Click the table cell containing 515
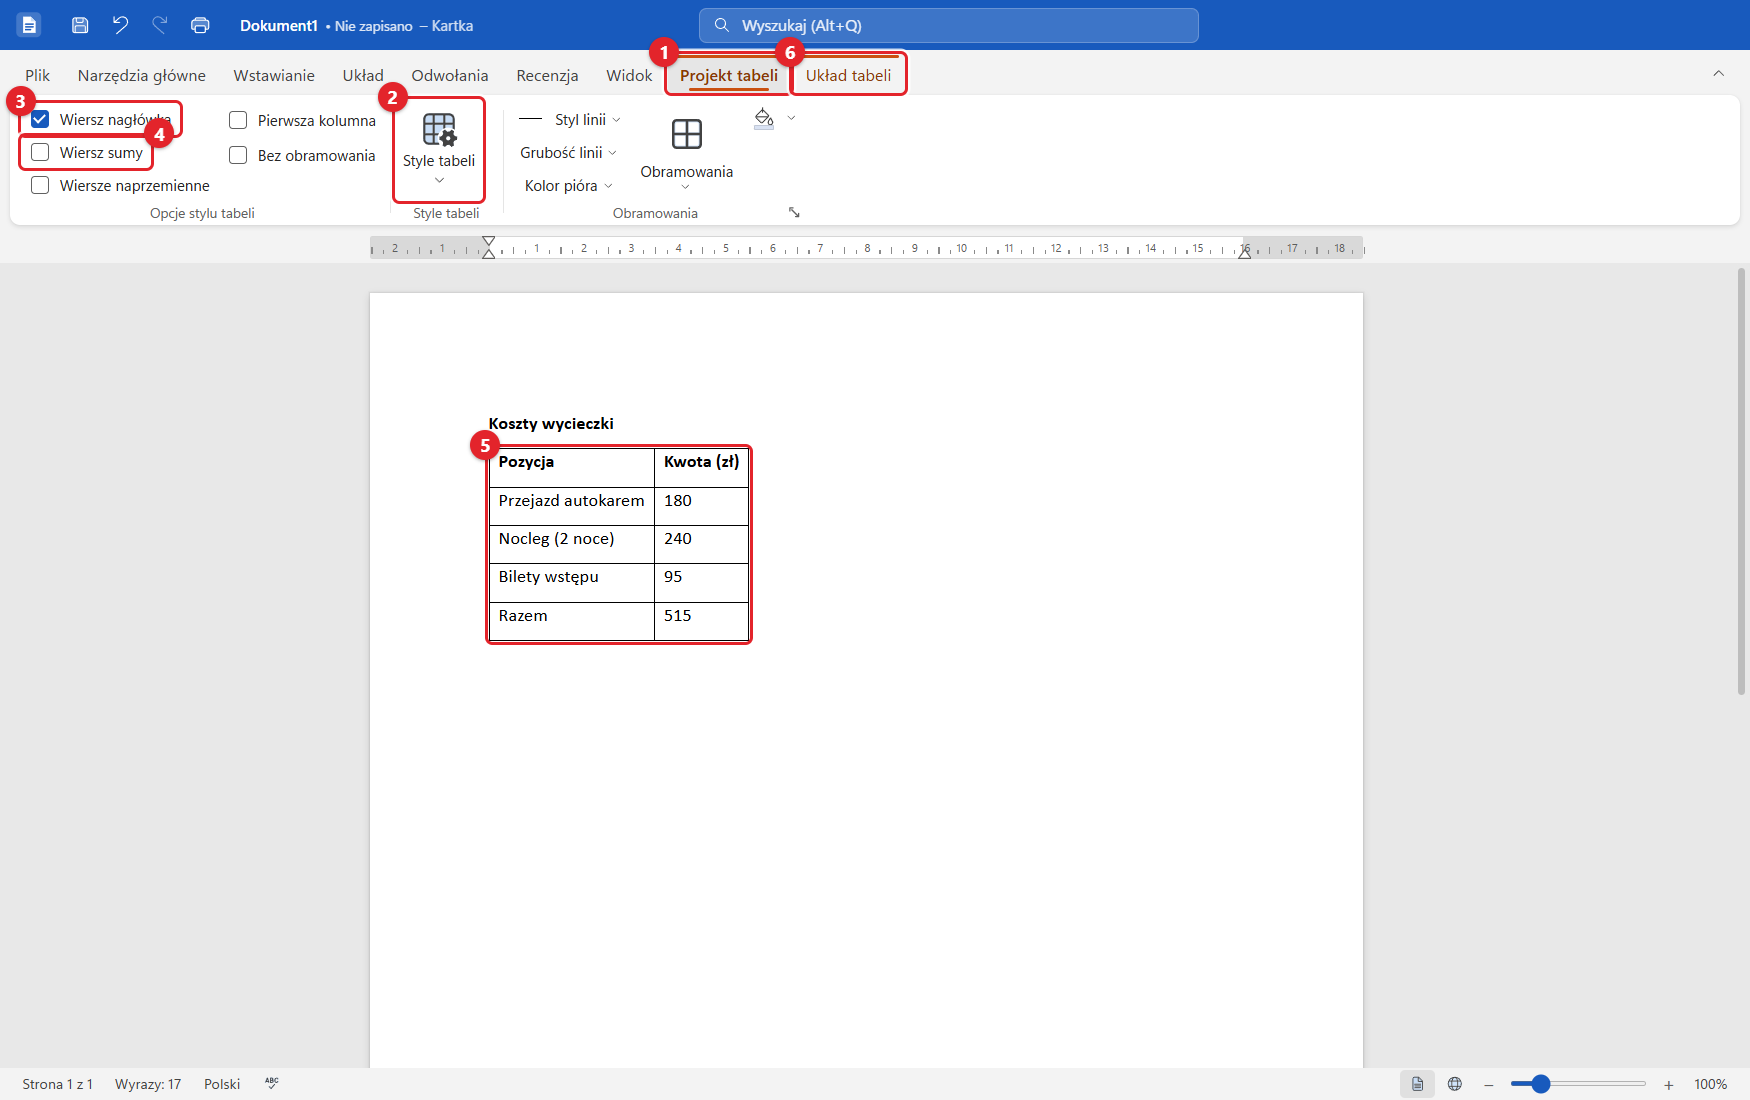This screenshot has height=1100, width=1750. 701,621
